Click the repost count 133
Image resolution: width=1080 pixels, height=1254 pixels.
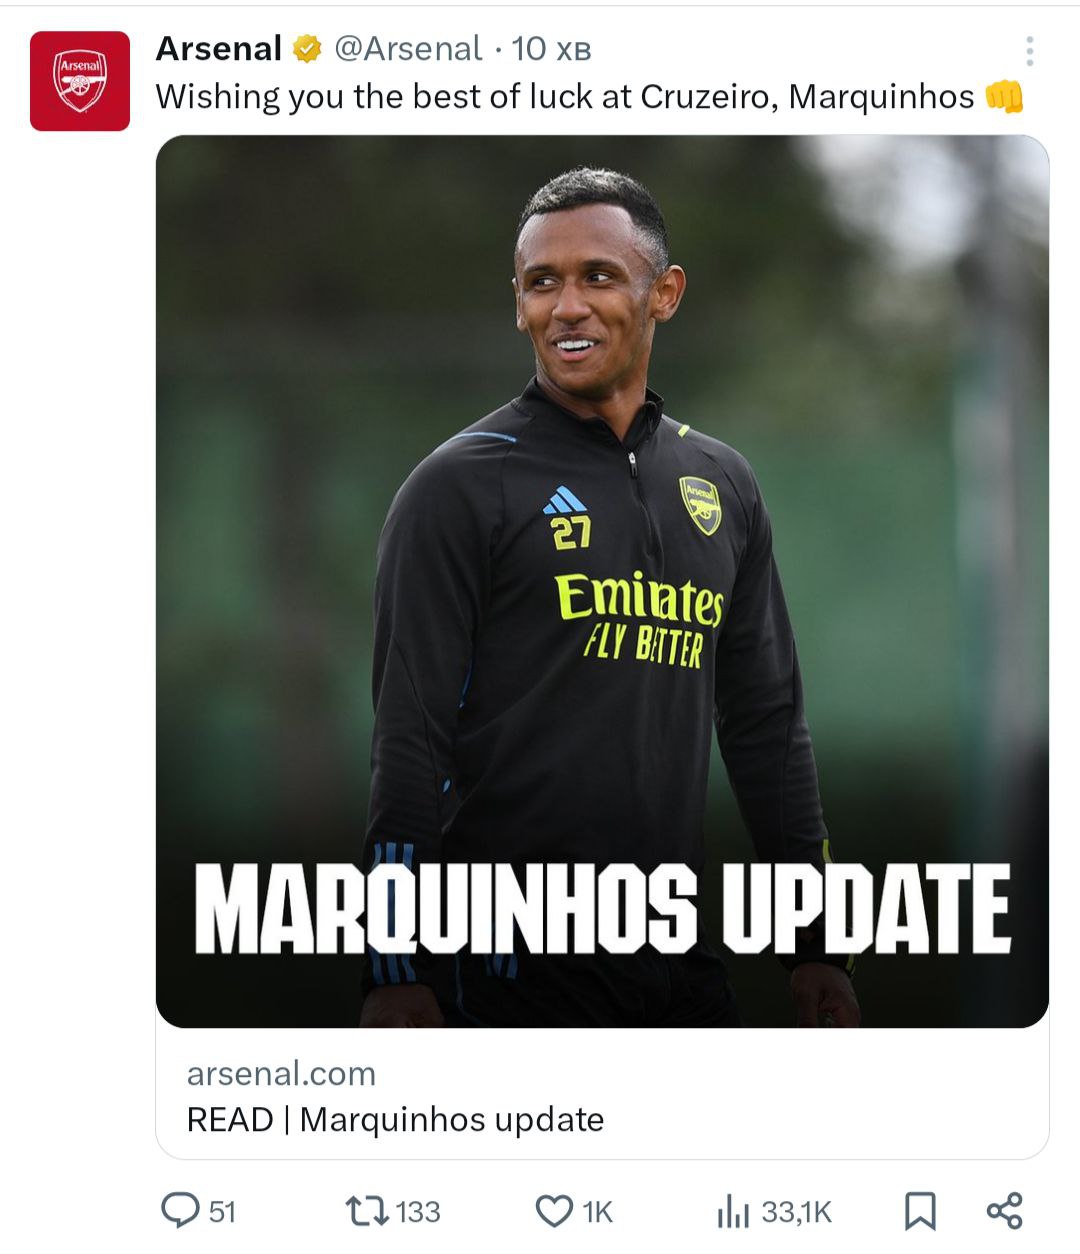click(418, 1212)
